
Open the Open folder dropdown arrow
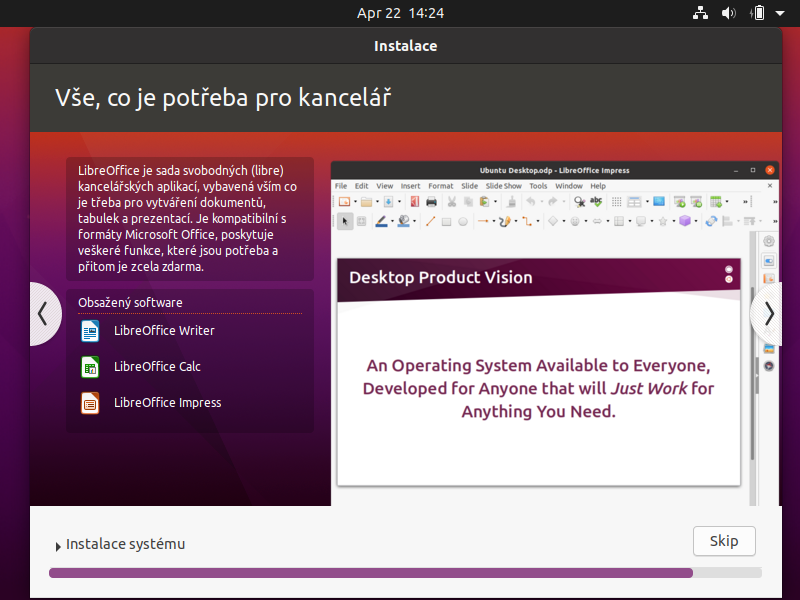click(377, 202)
